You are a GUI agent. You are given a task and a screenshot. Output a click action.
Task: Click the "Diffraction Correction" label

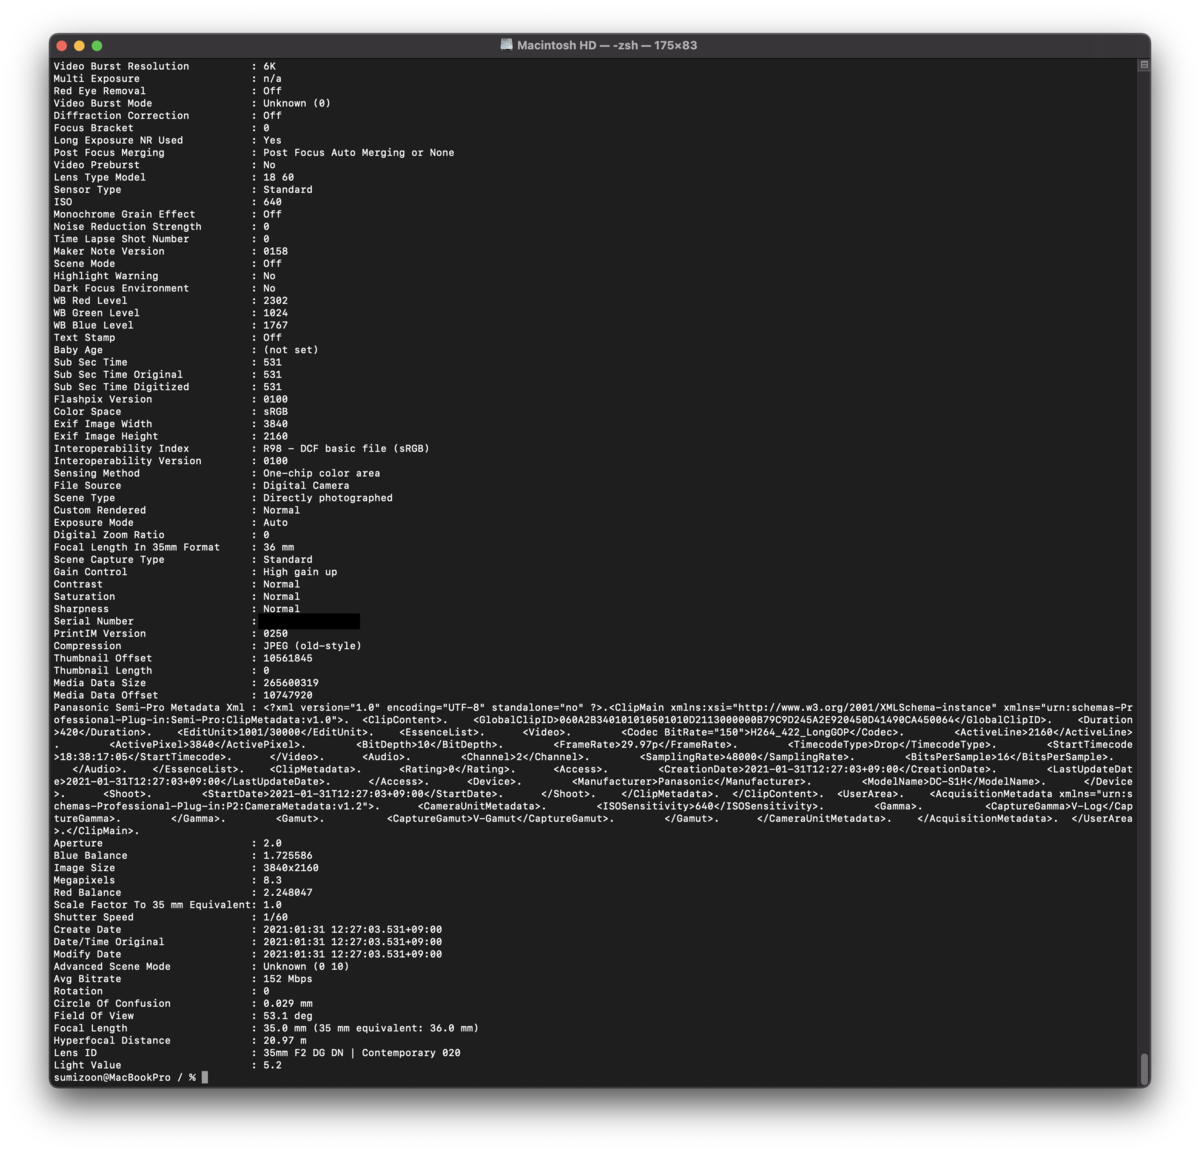point(121,116)
